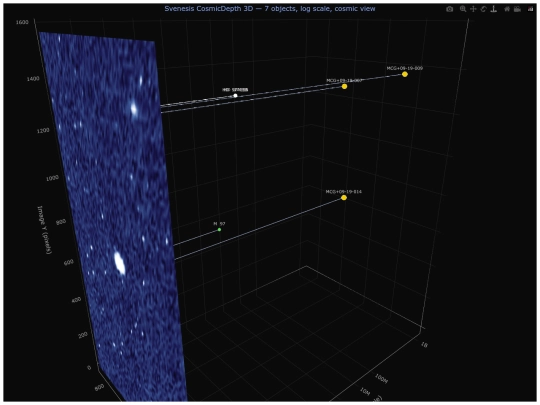
Task: Select the Zoom tool in modebar
Action: [x=463, y=9]
